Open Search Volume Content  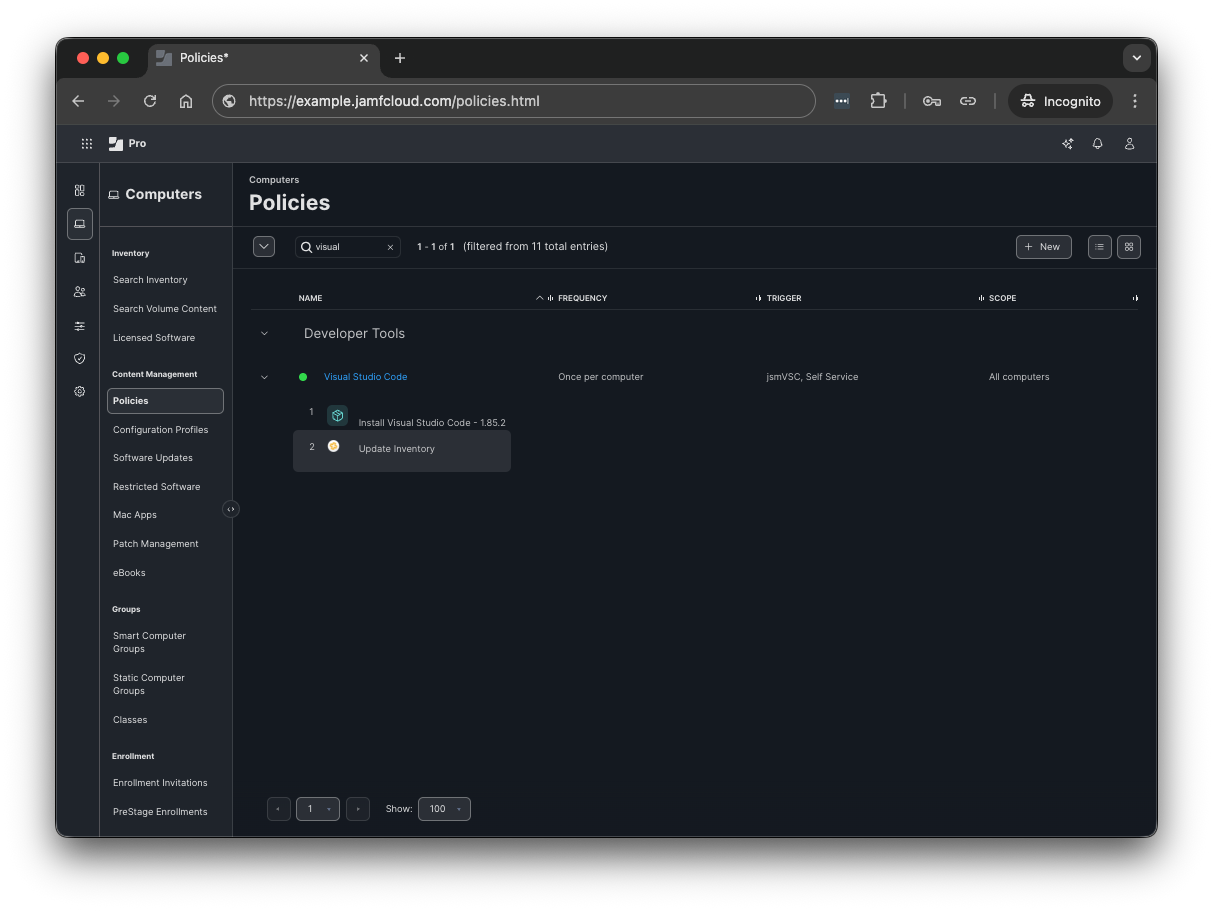pos(165,309)
